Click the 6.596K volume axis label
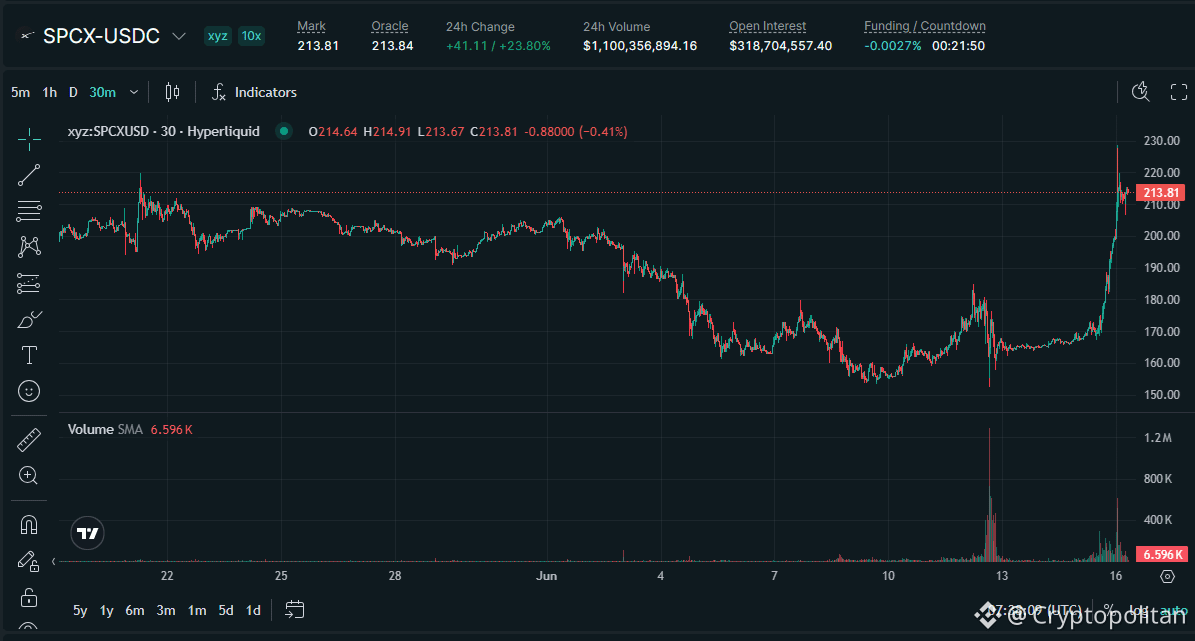1195x641 pixels. tap(1161, 554)
